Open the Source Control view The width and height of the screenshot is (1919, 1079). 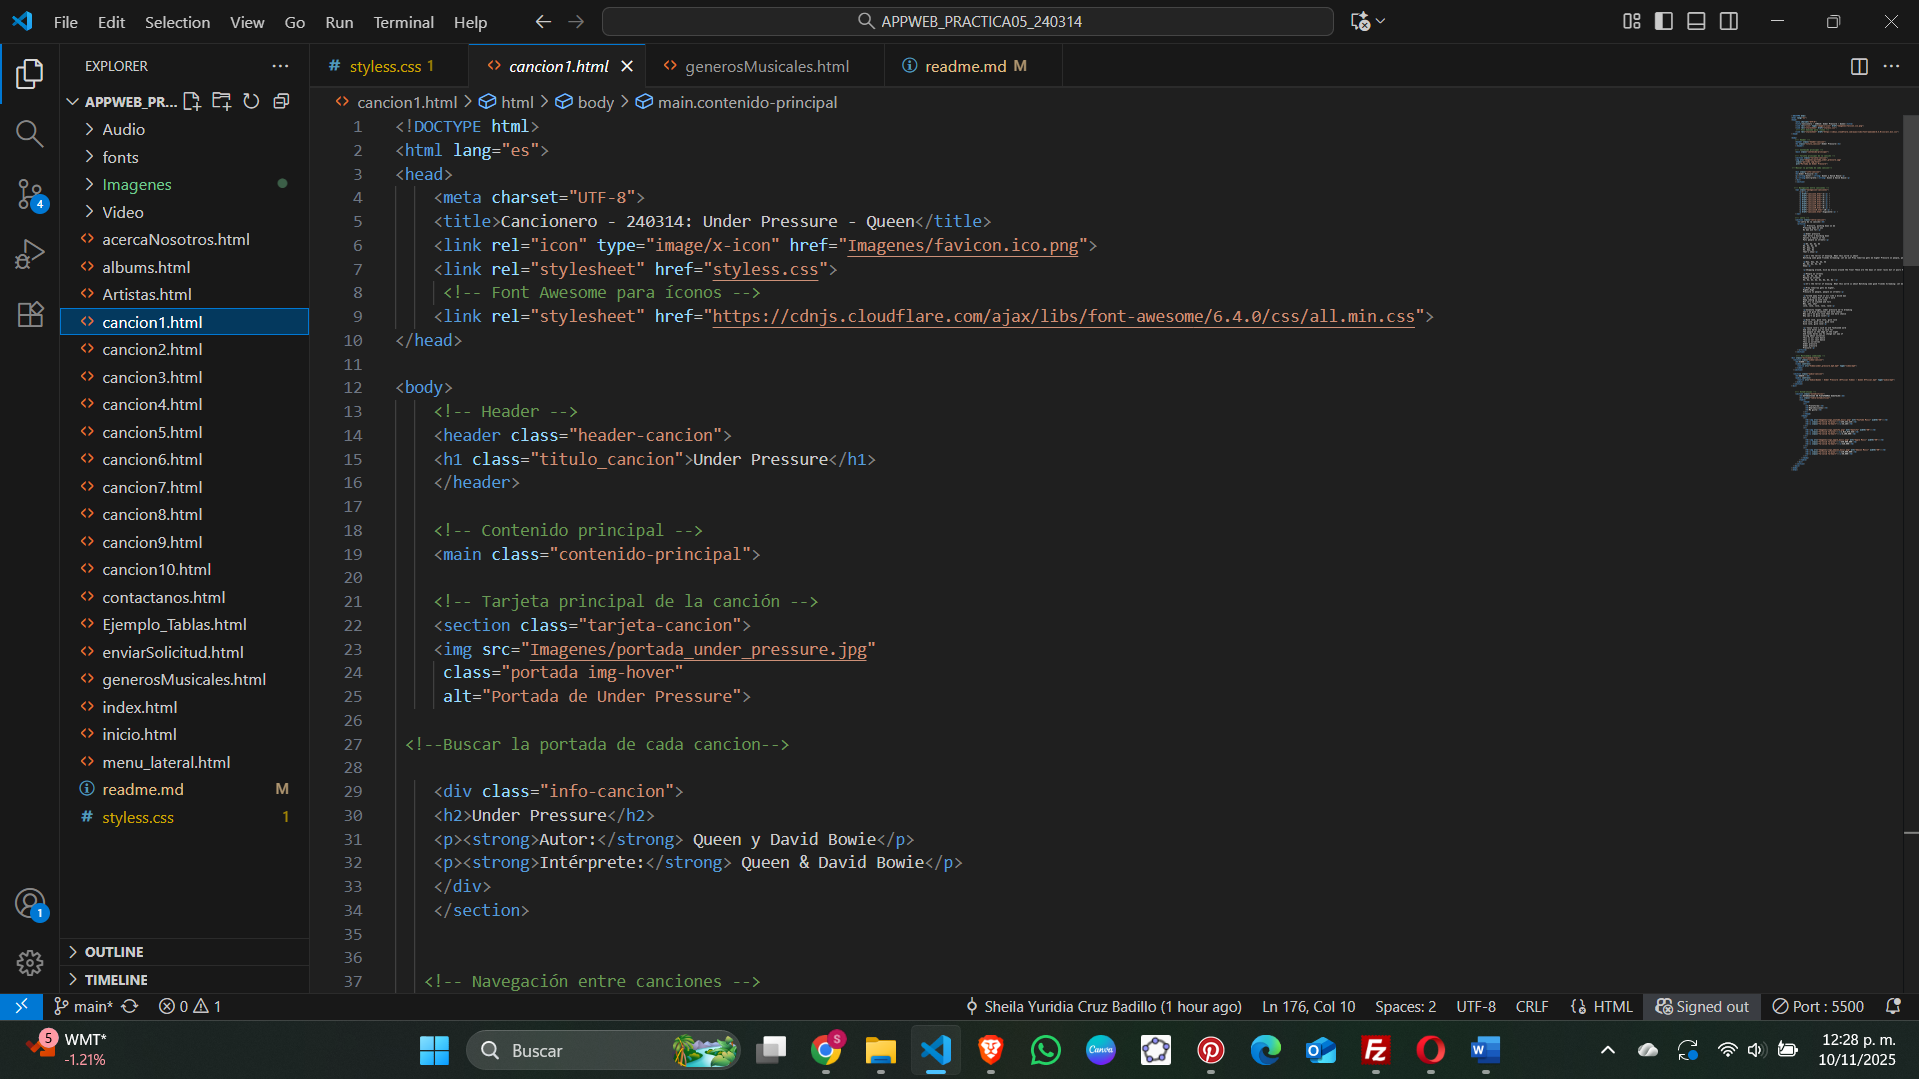coord(30,194)
